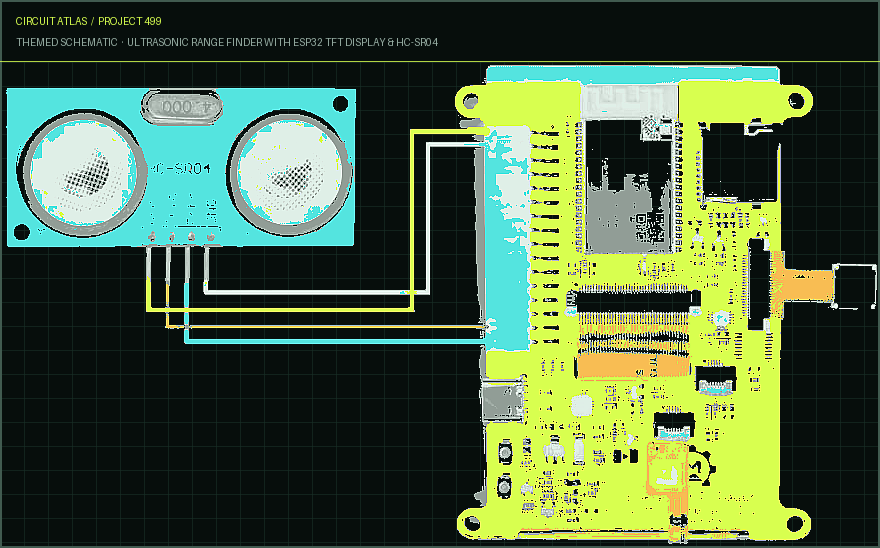
Task: Click the lower push button on the board
Action: click(x=505, y=486)
